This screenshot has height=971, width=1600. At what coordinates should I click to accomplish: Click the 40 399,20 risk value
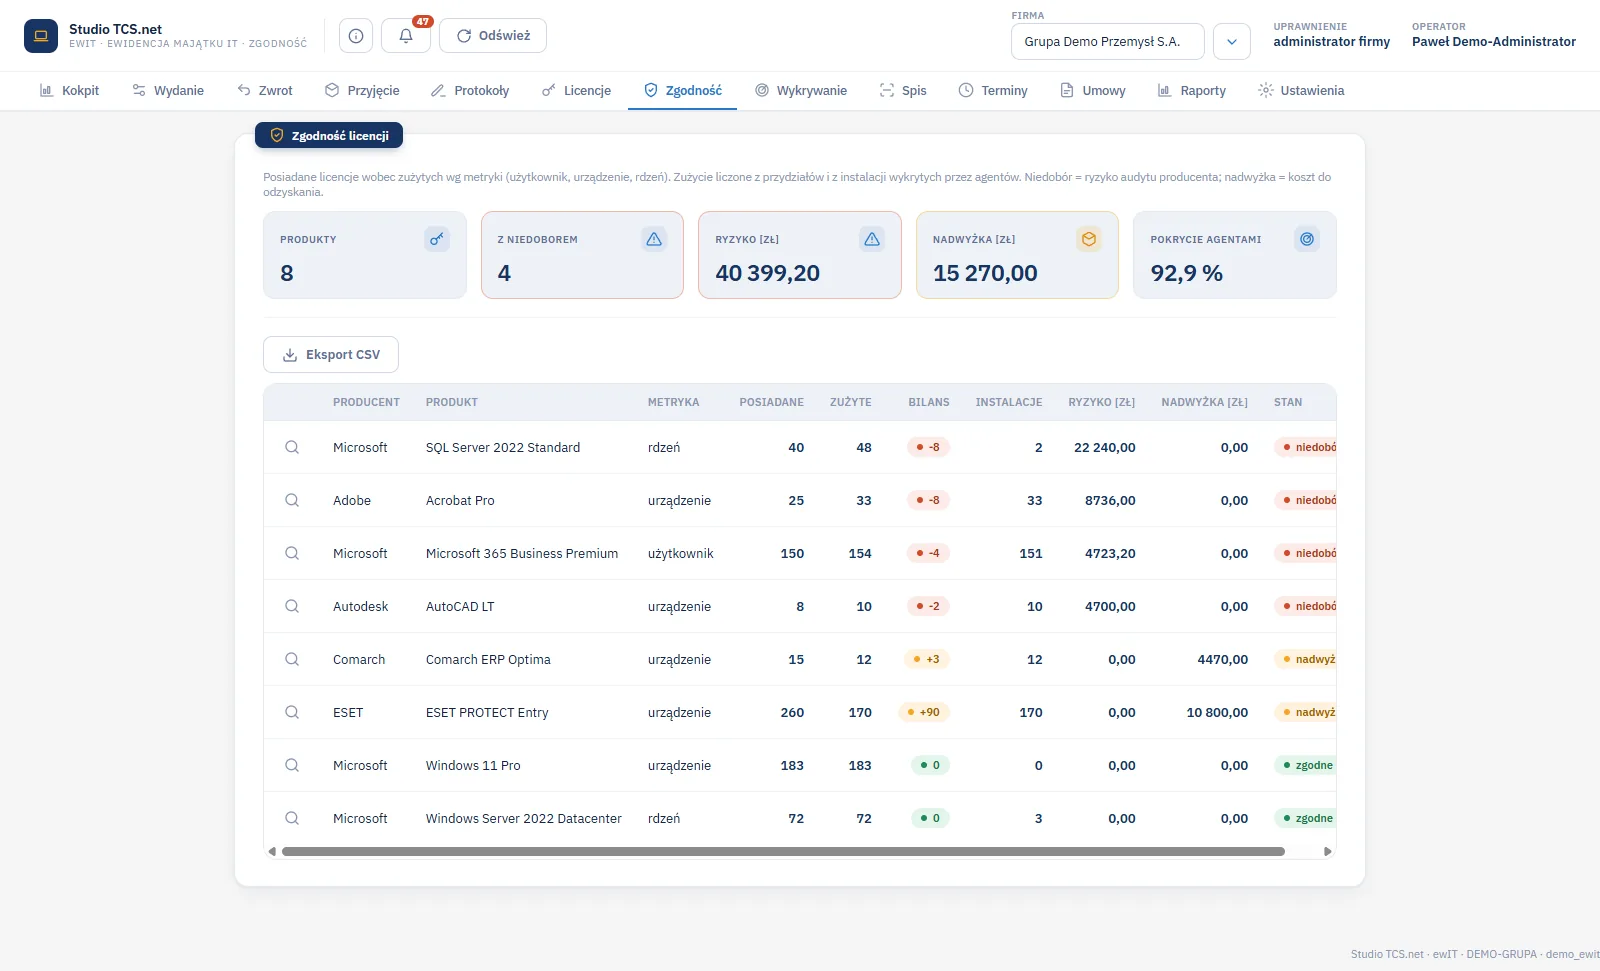point(768,273)
